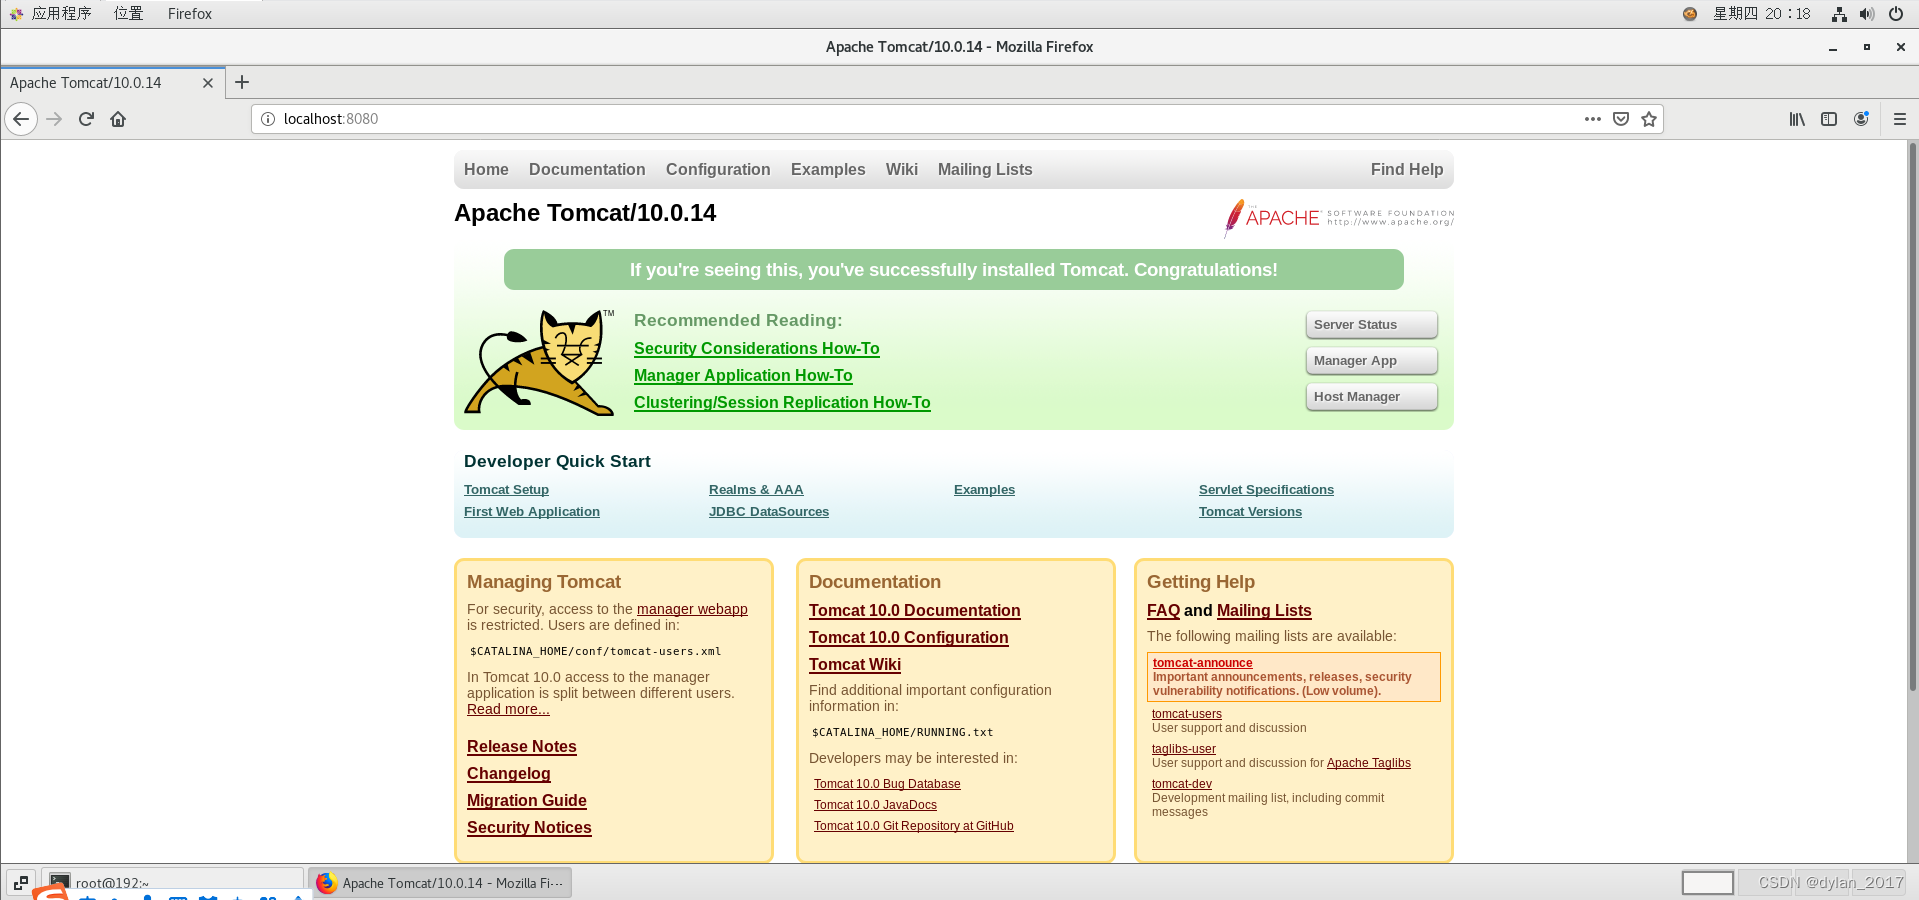This screenshot has width=1919, height=900.
Task: Open Changelog link
Action: 508,774
